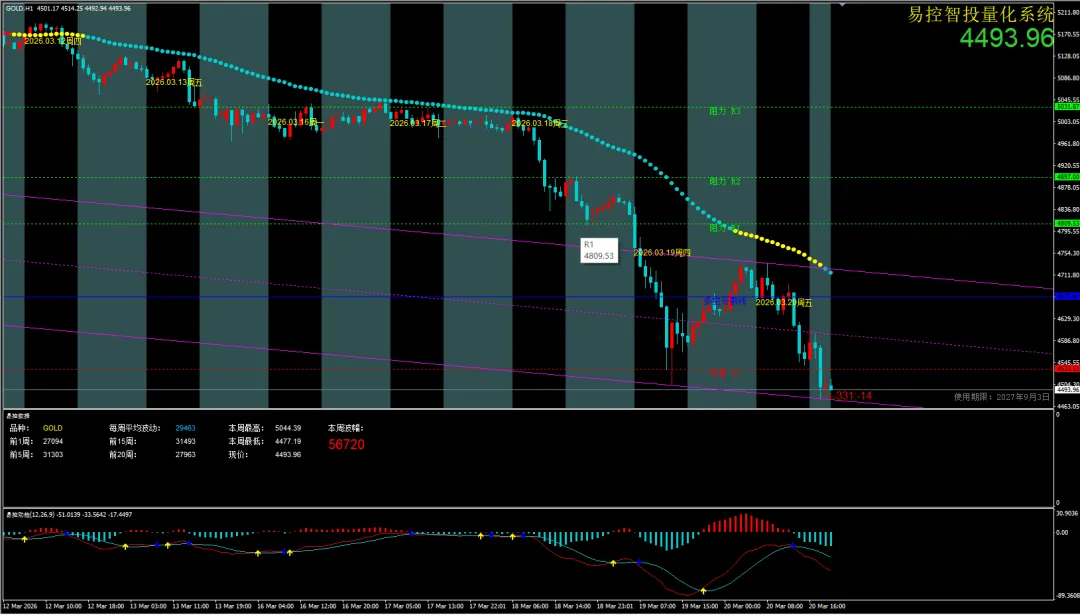Select the 2026.03.16 周一 date label
Screen dimensions: 1080x615
pyautogui.click(x=296, y=122)
